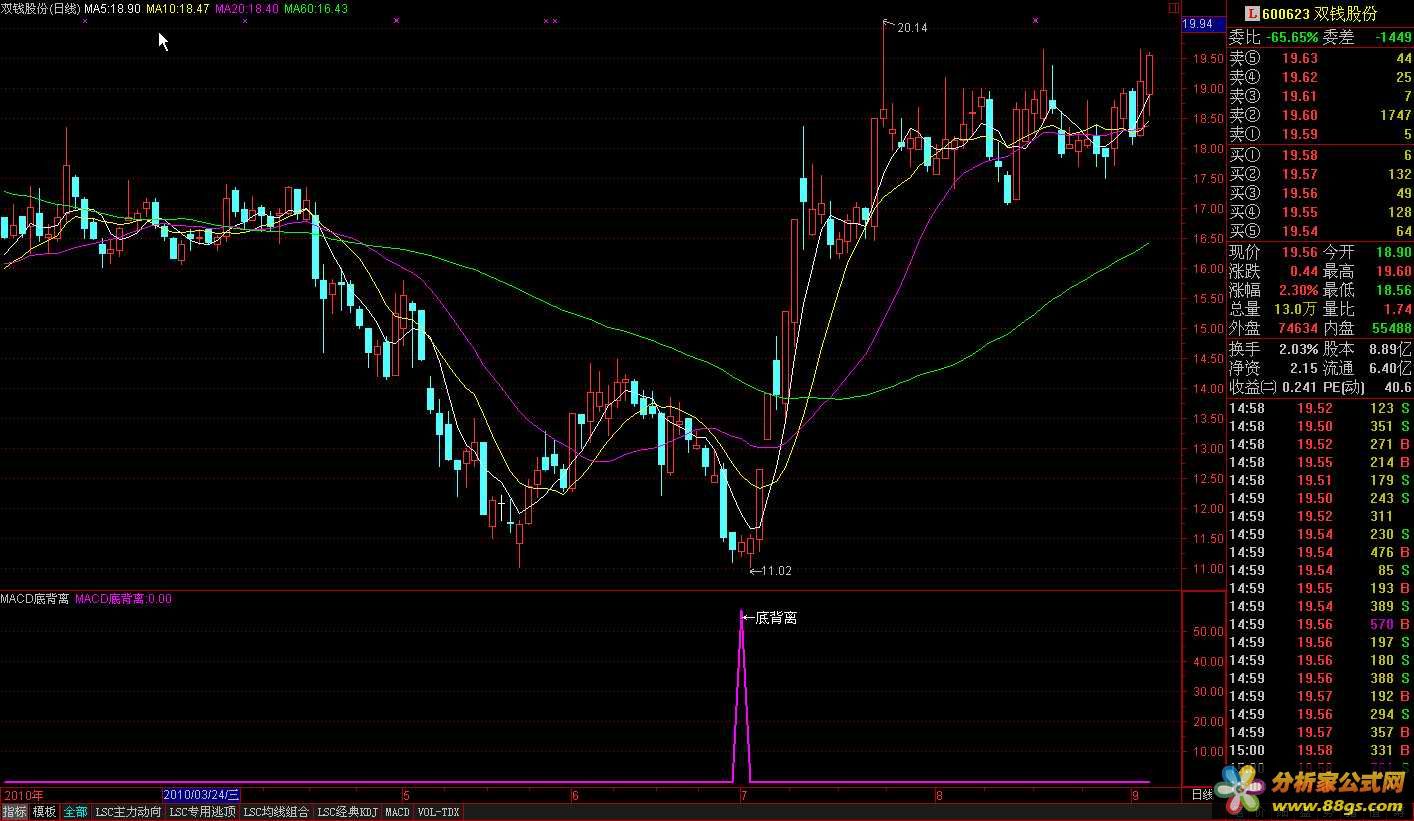
Task: Click the 日线 period button
Action: tap(1202, 795)
